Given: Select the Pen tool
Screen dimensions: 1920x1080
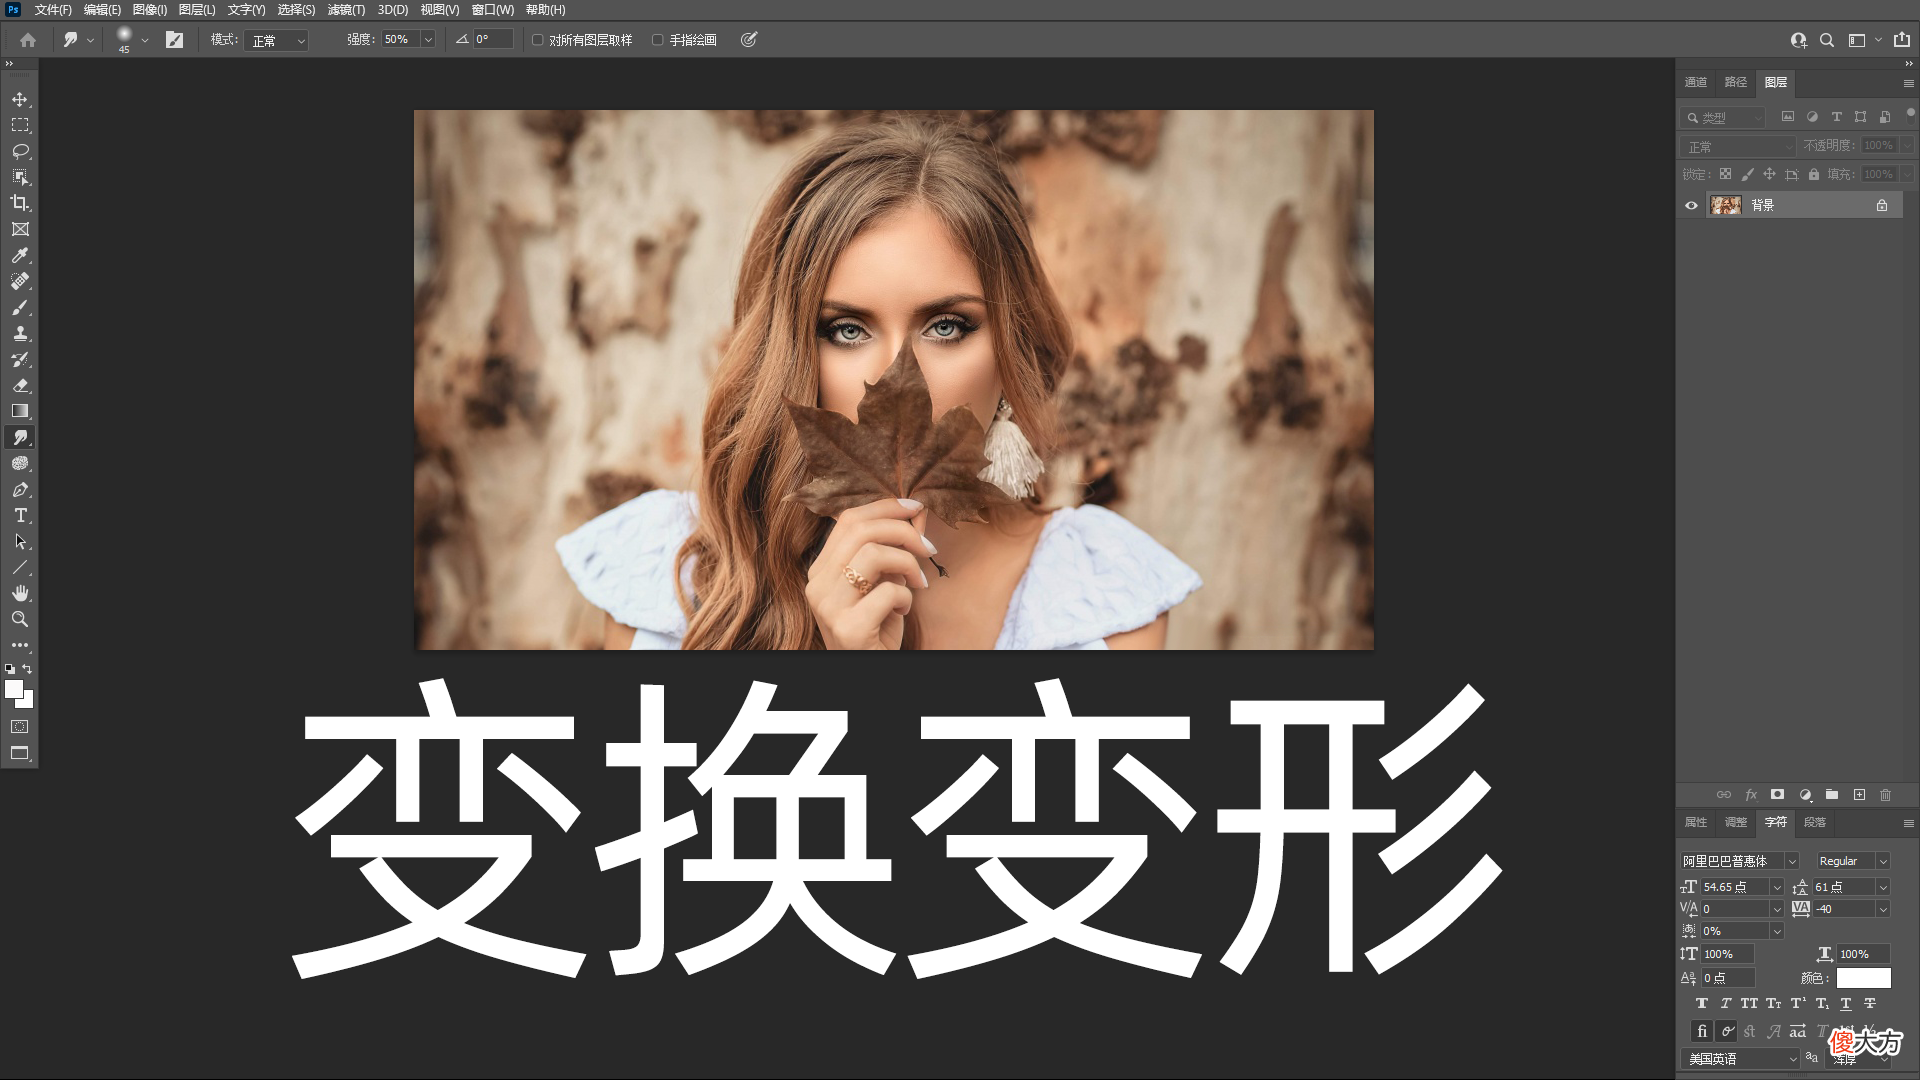Looking at the screenshot, I should pyautogui.click(x=20, y=490).
